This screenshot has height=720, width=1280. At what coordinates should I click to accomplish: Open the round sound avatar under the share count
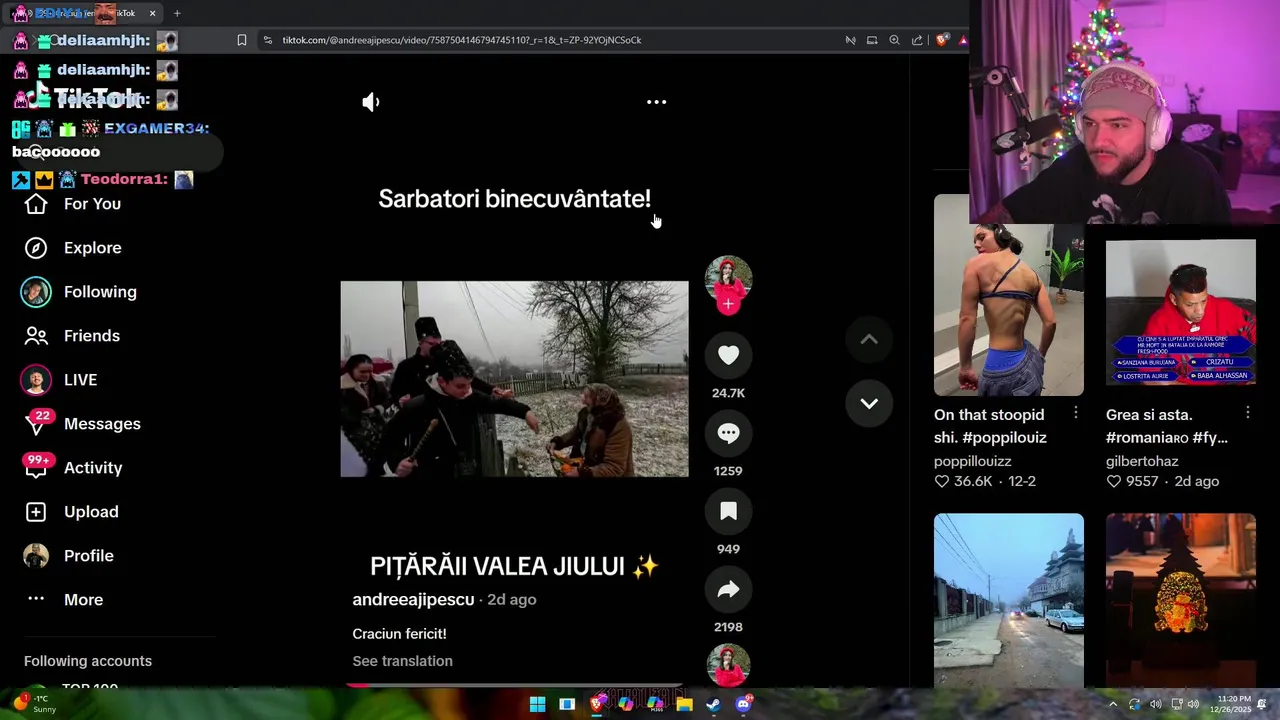728,666
